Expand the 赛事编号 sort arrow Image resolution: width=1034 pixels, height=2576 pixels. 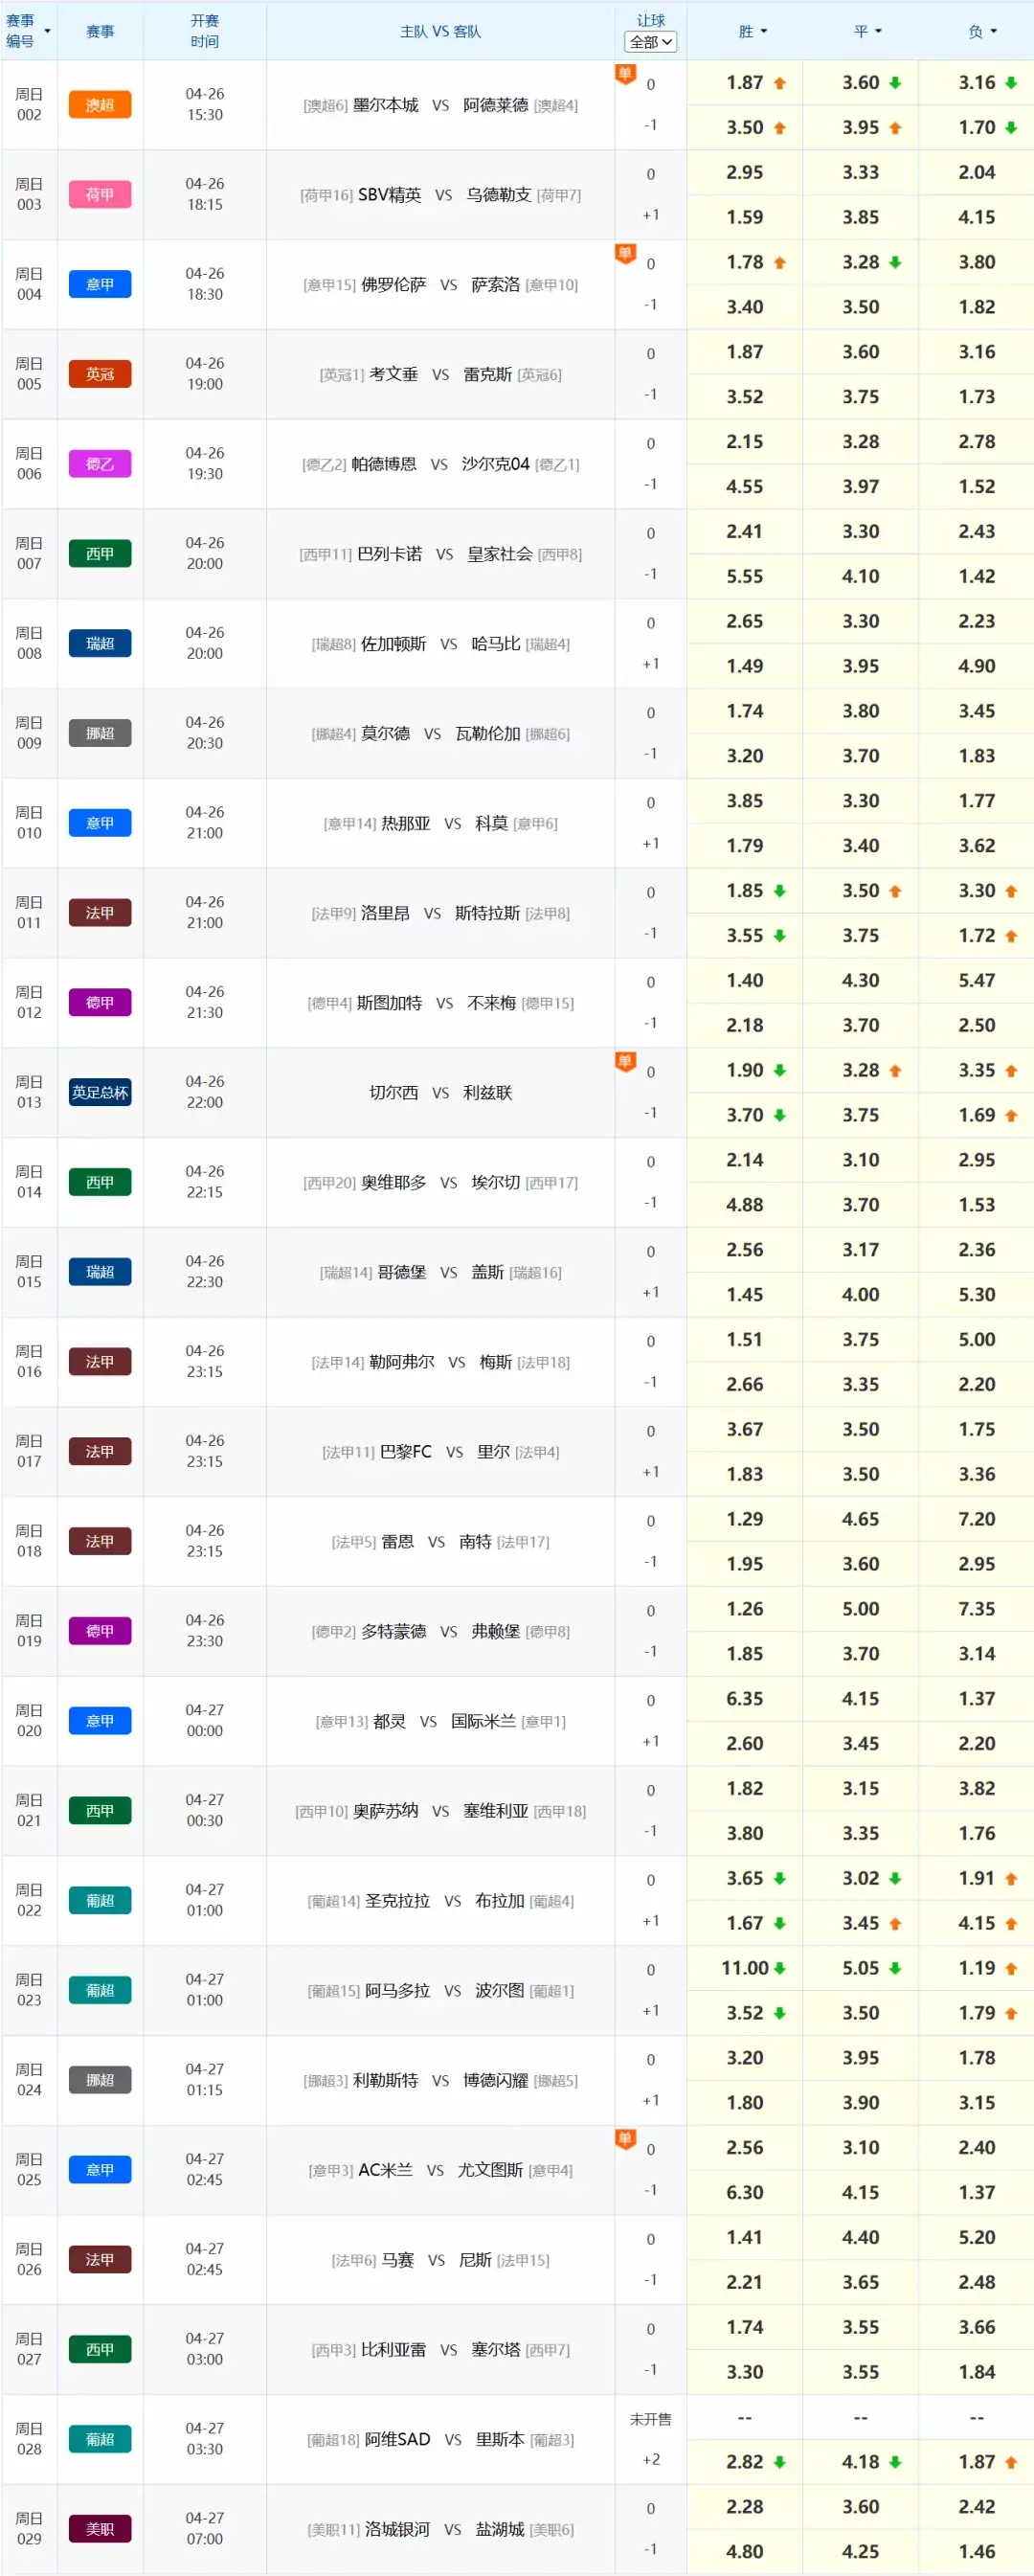pyautogui.click(x=47, y=31)
